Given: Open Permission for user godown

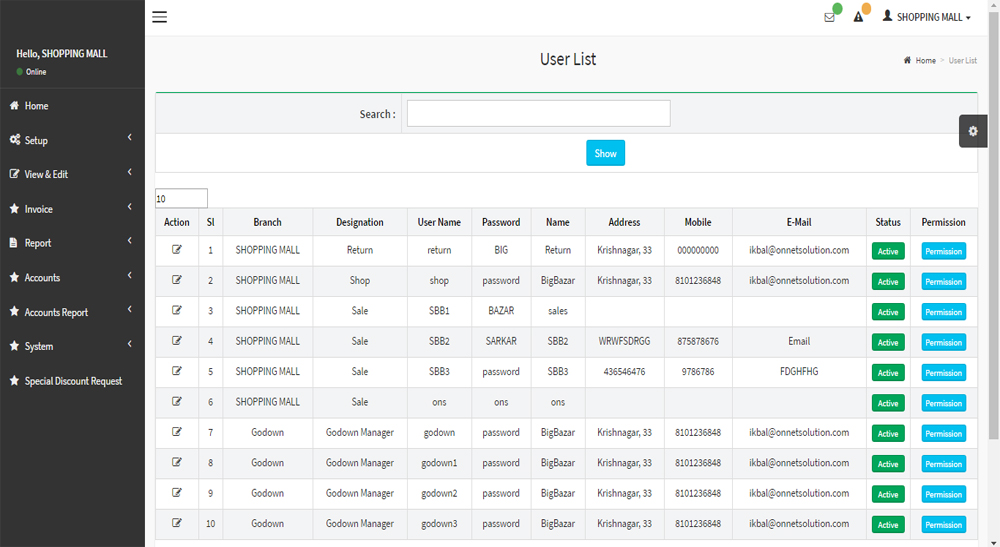Looking at the screenshot, I should tap(943, 434).
